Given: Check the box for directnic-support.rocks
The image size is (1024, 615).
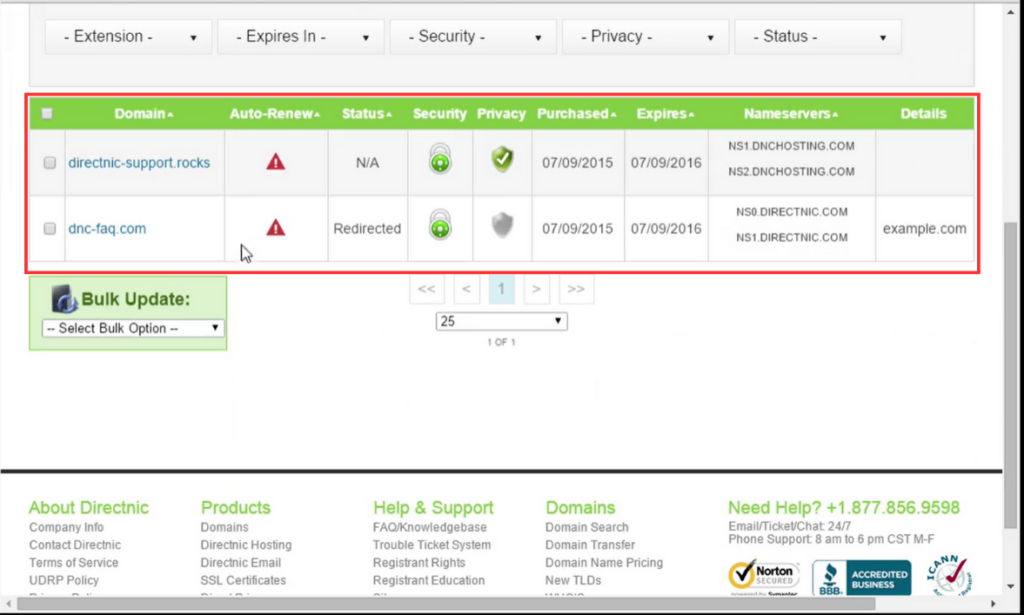Looking at the screenshot, I should [50, 163].
